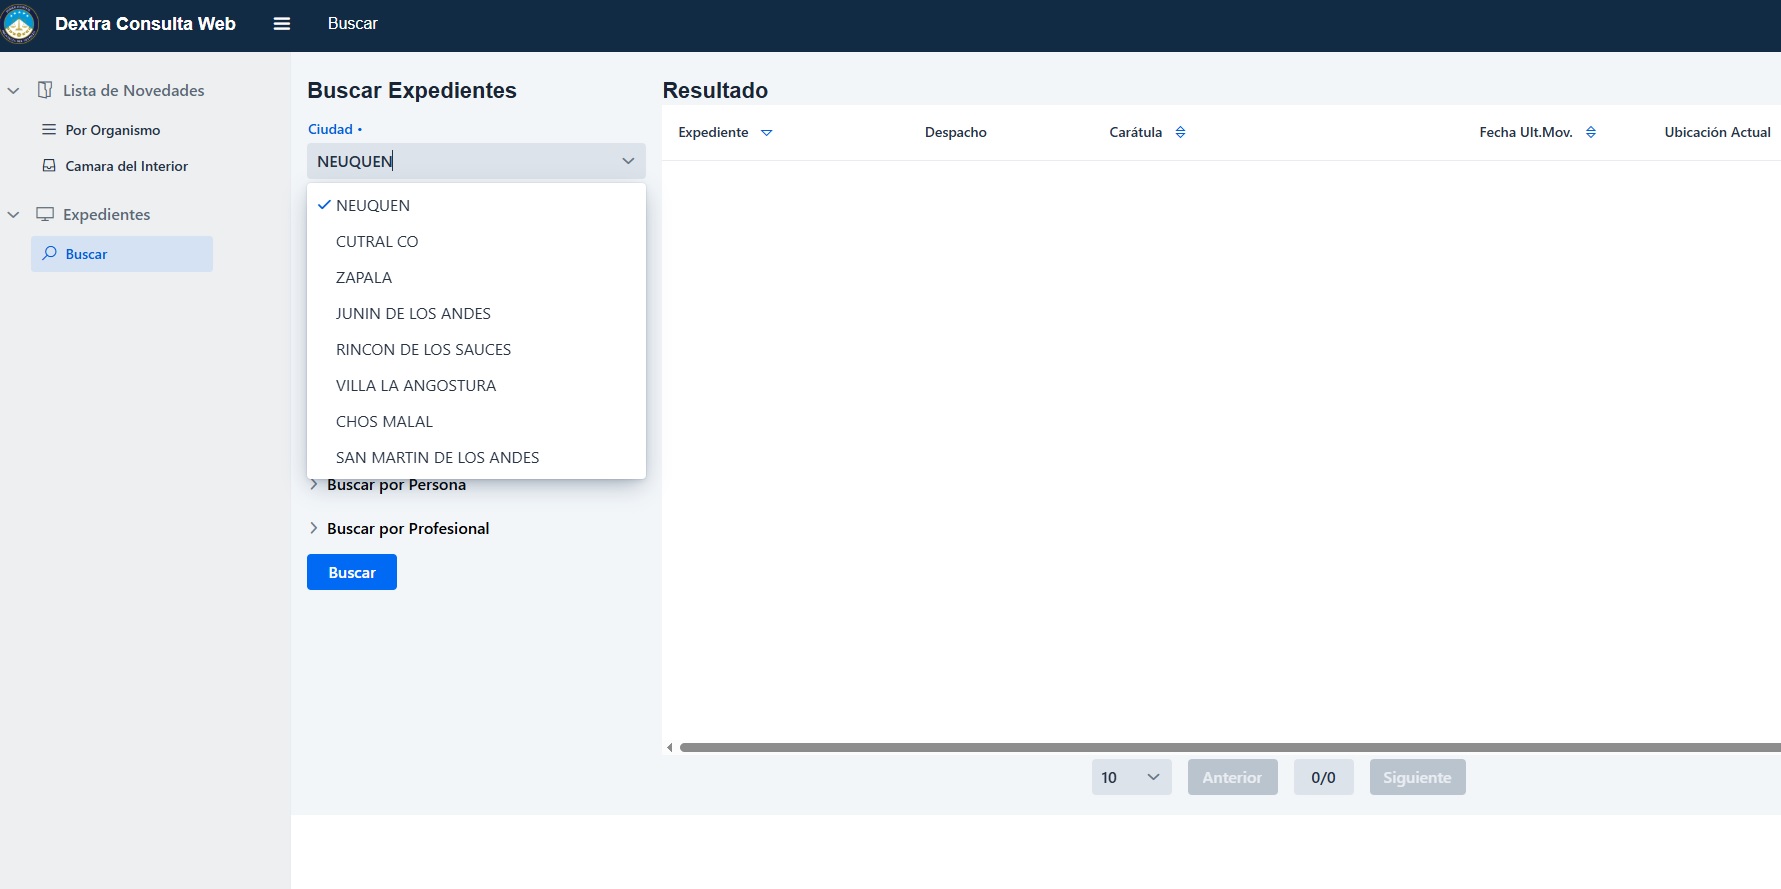Choose ZAPALA in the city list
This screenshot has height=889, width=1781.
(364, 278)
